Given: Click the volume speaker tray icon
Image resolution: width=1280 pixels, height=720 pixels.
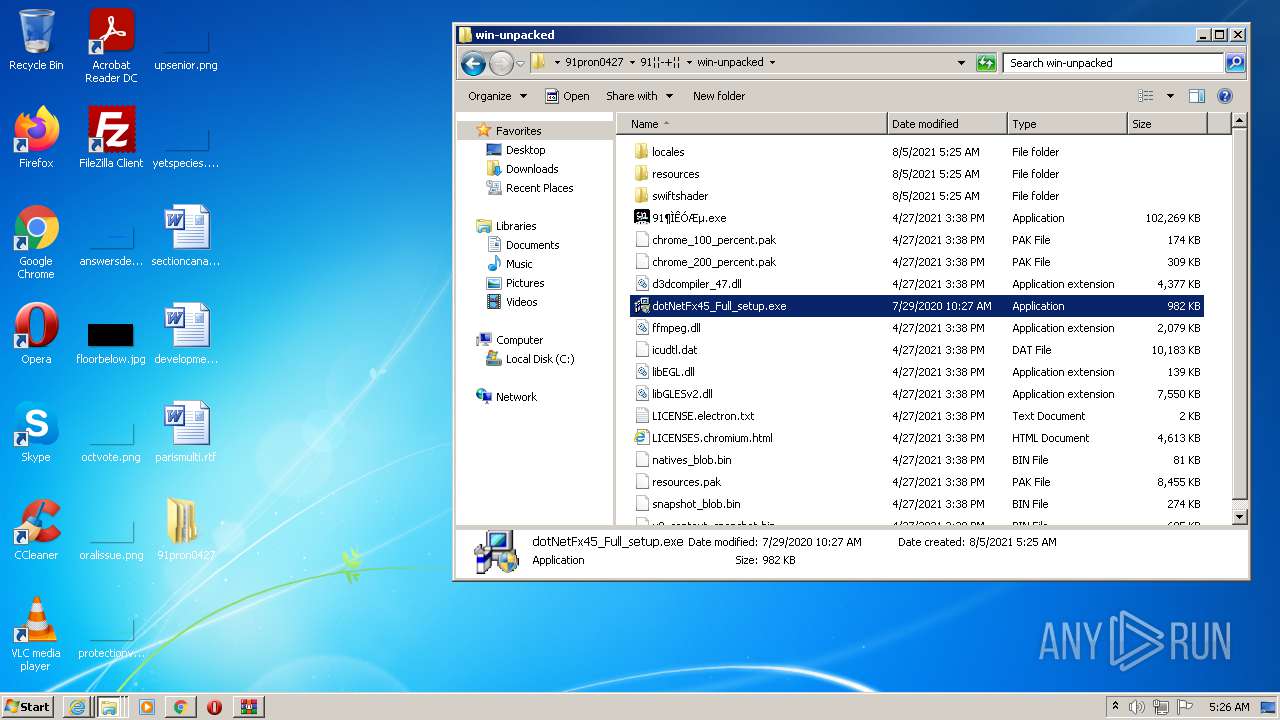Looking at the screenshot, I should click(x=1137, y=707).
